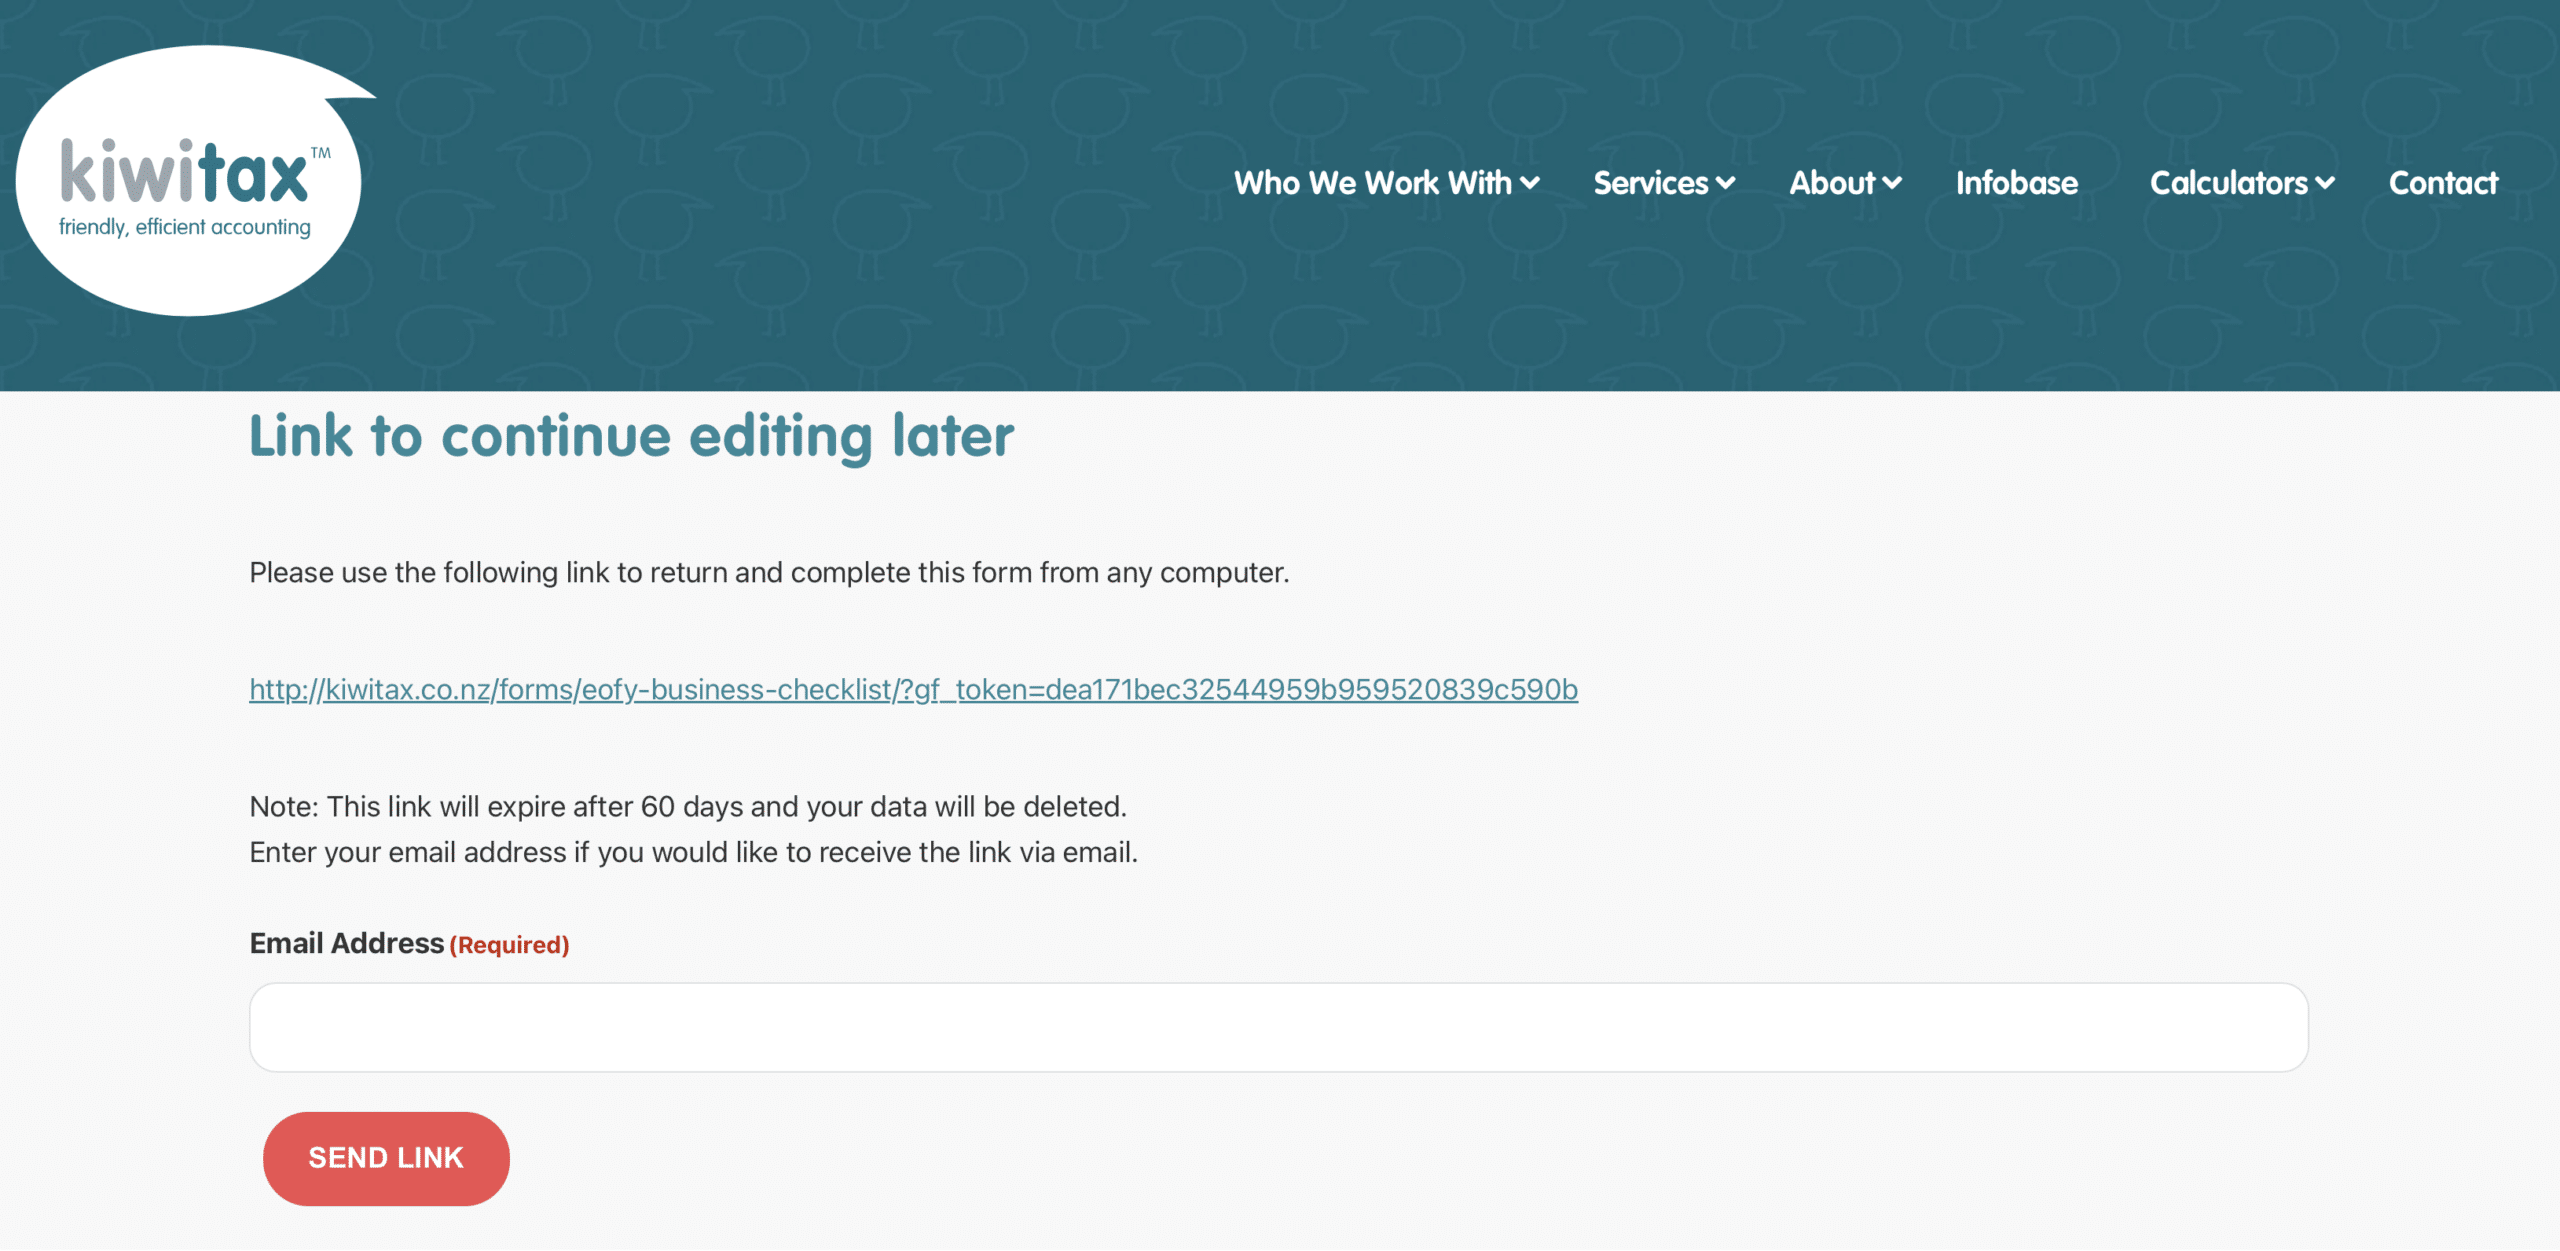Image resolution: width=2560 pixels, height=1251 pixels.
Task: Click the 'Enter your email address' instruction text
Action: tap(694, 853)
